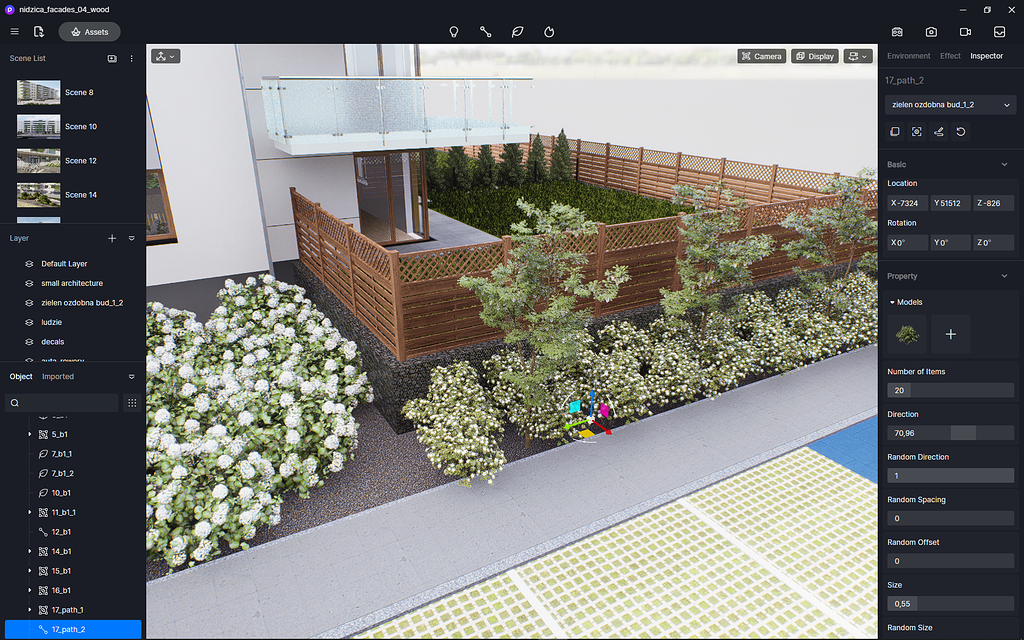Click the Assets button in the Scene List panel
This screenshot has width=1024, height=640.
point(89,31)
